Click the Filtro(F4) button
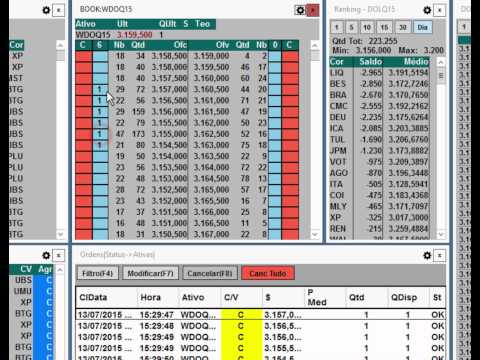480x360 pixels. coord(97,274)
